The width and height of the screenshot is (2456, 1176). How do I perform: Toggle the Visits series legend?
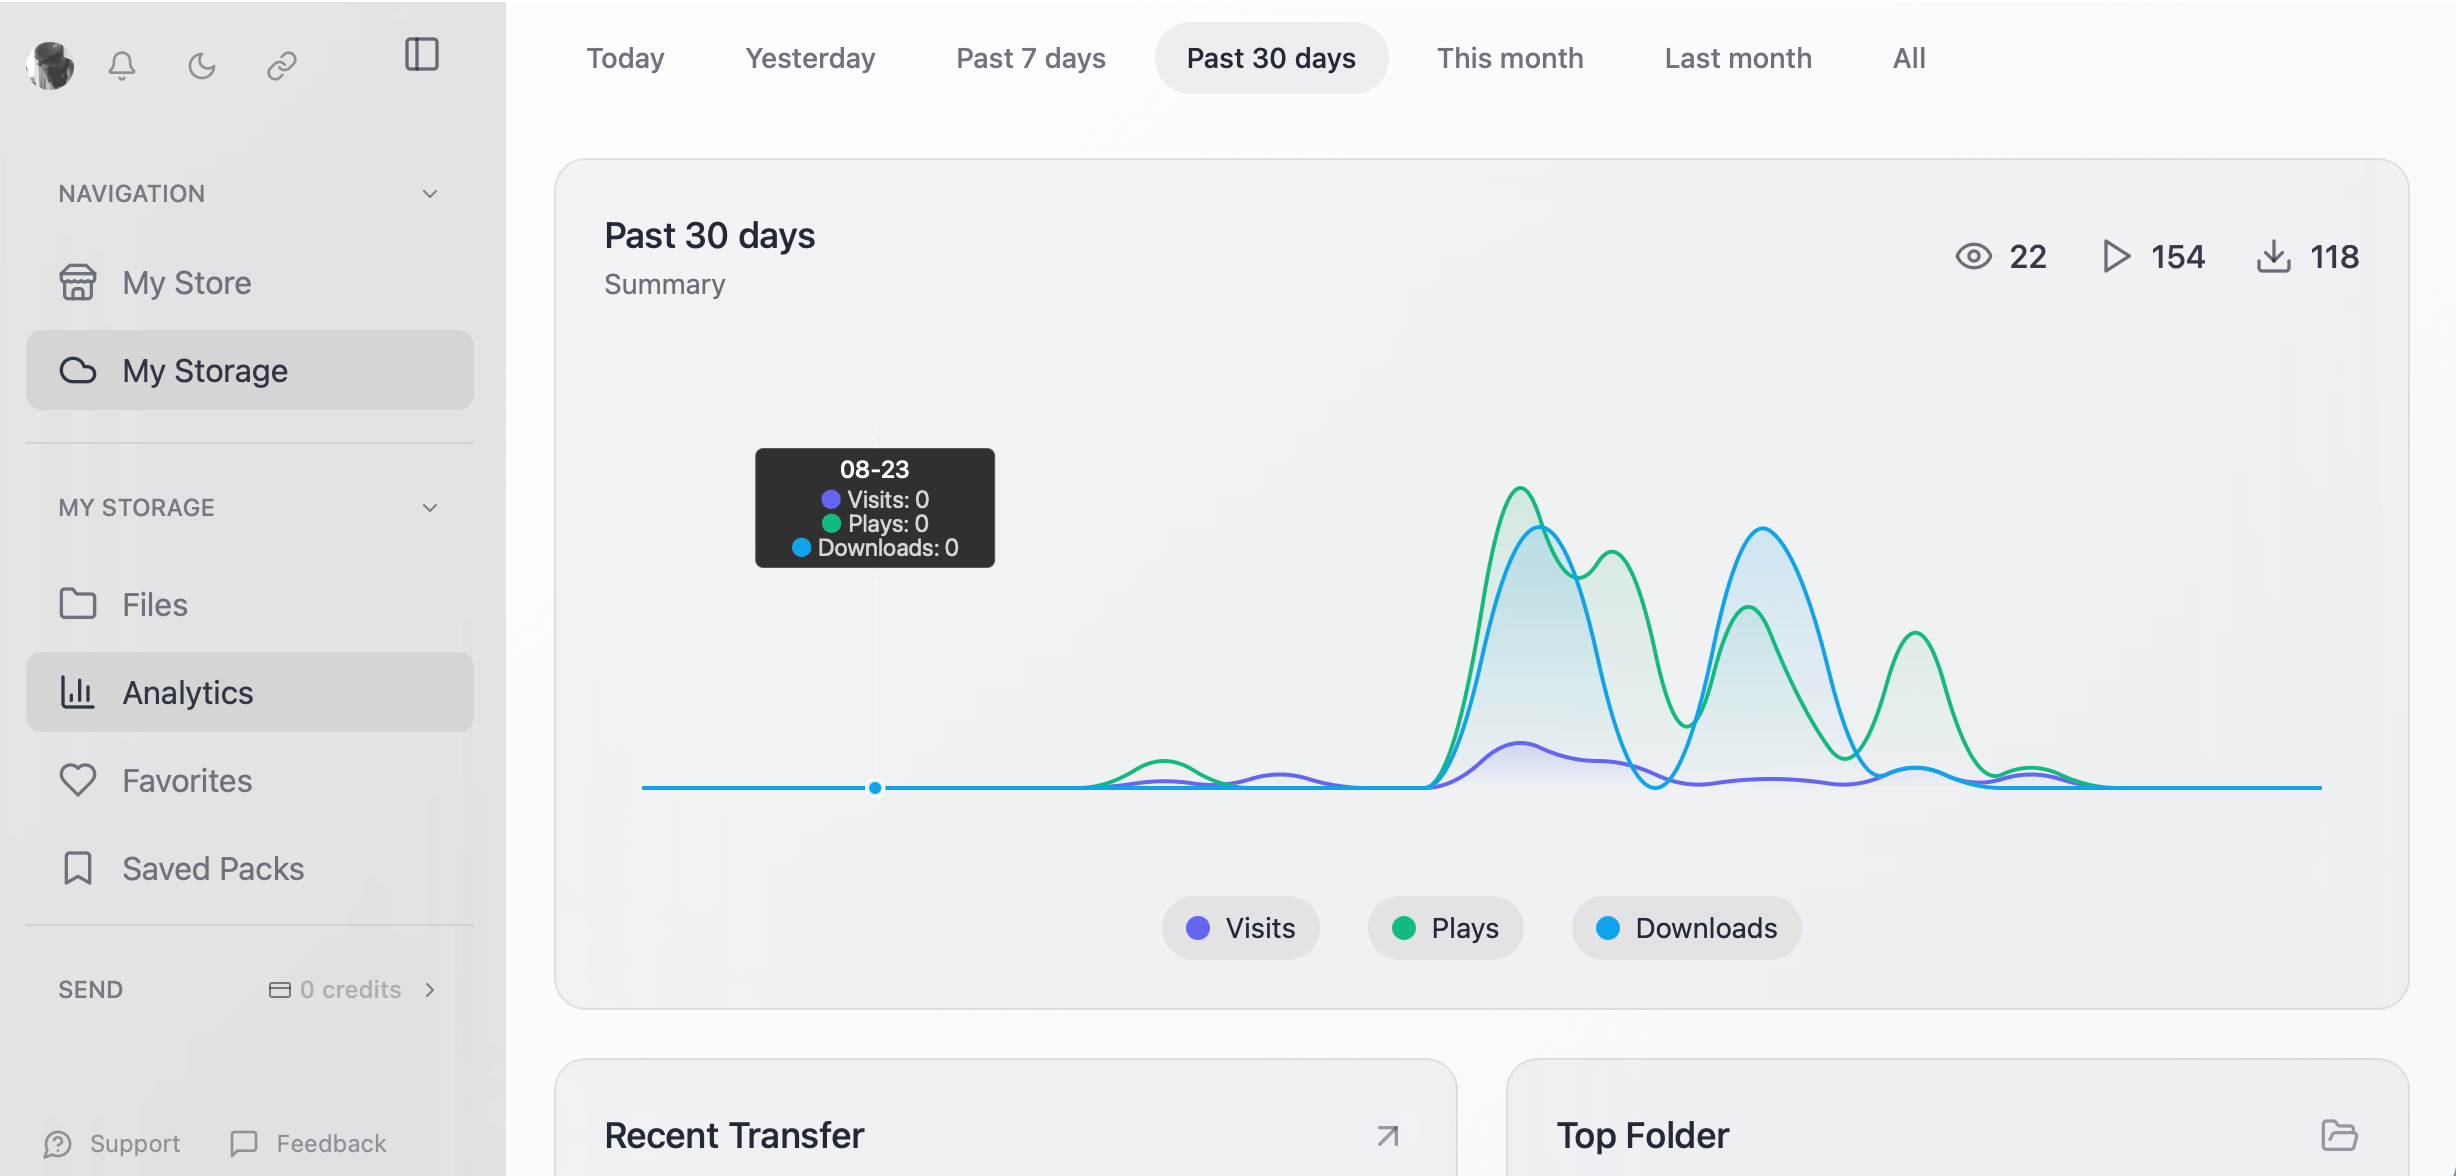[x=1240, y=928]
